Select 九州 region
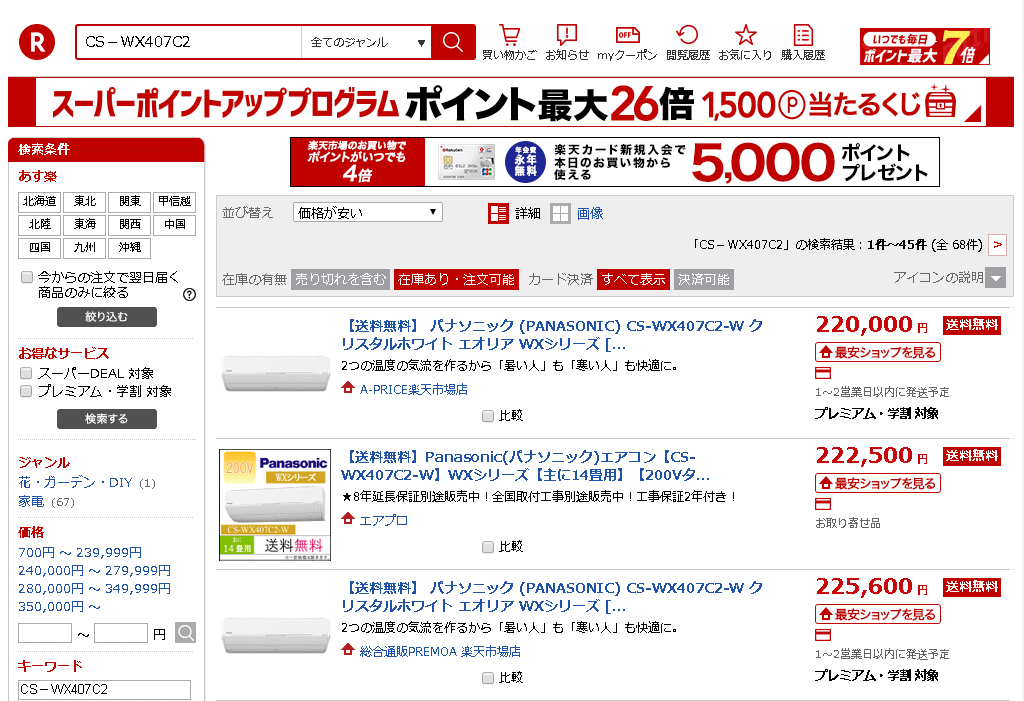The height and width of the screenshot is (701, 1024). 85,247
